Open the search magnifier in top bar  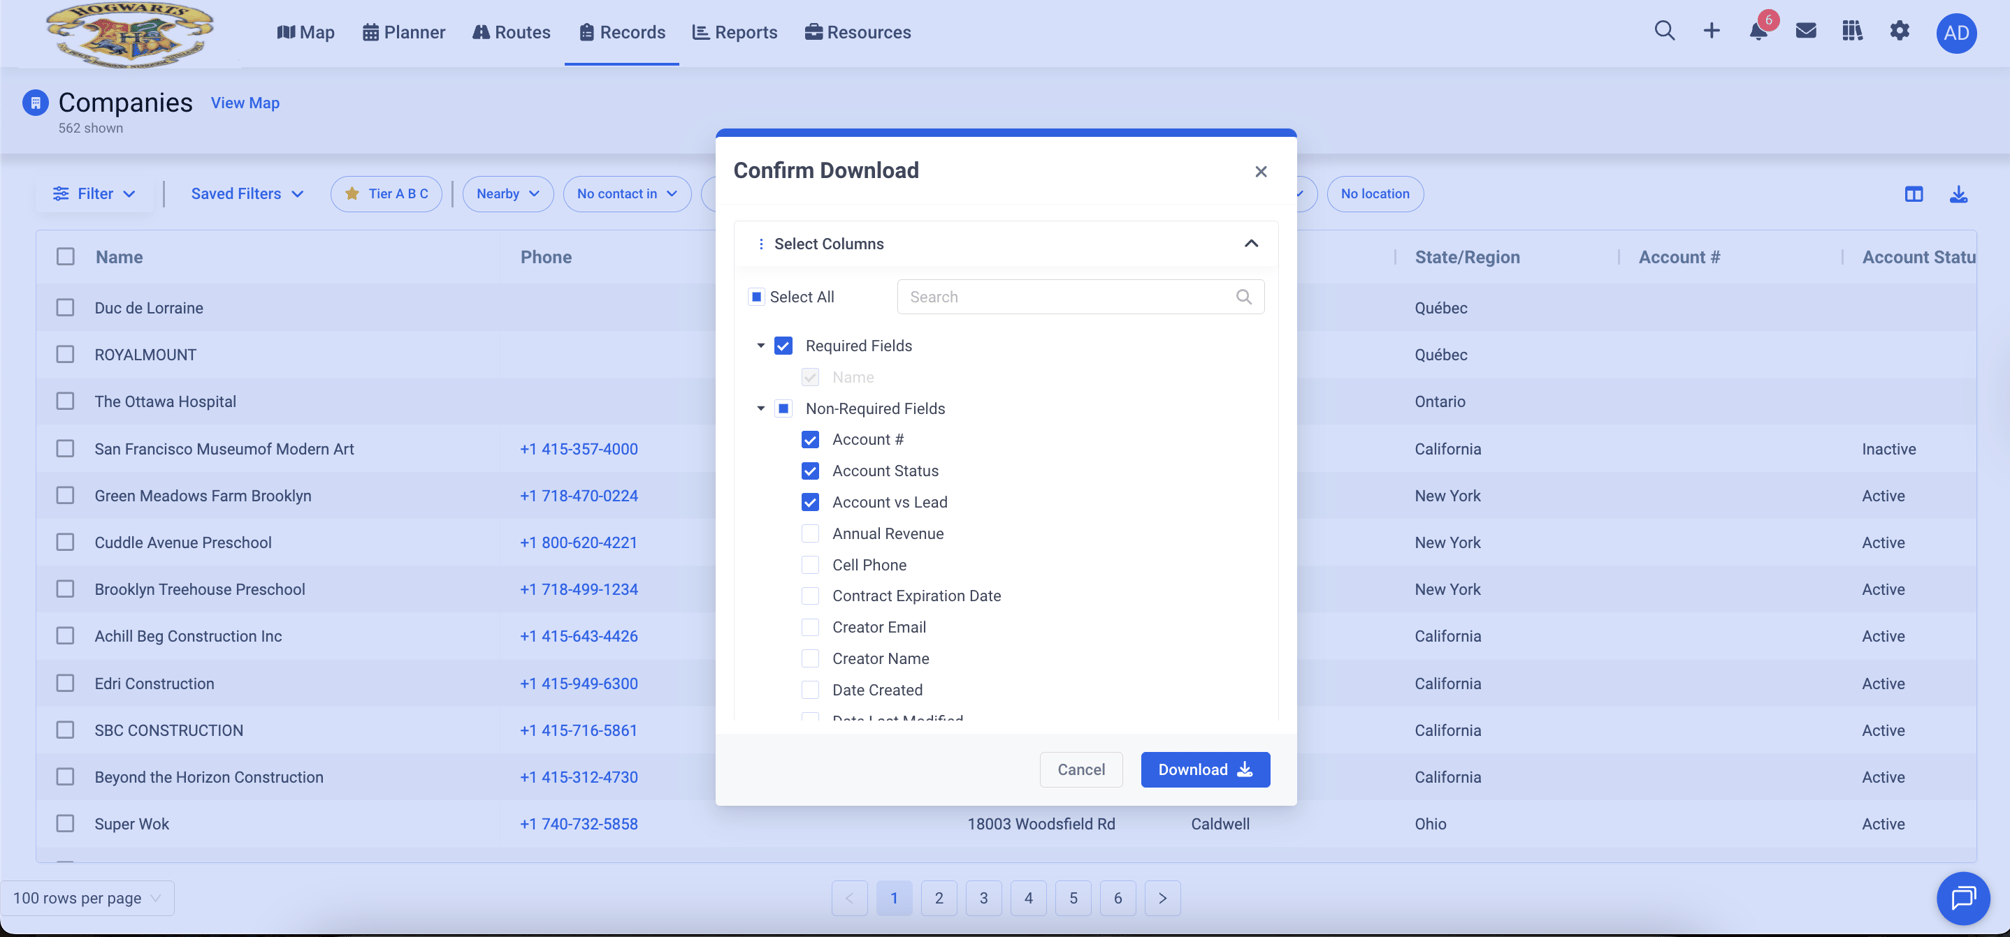[x=1664, y=31]
